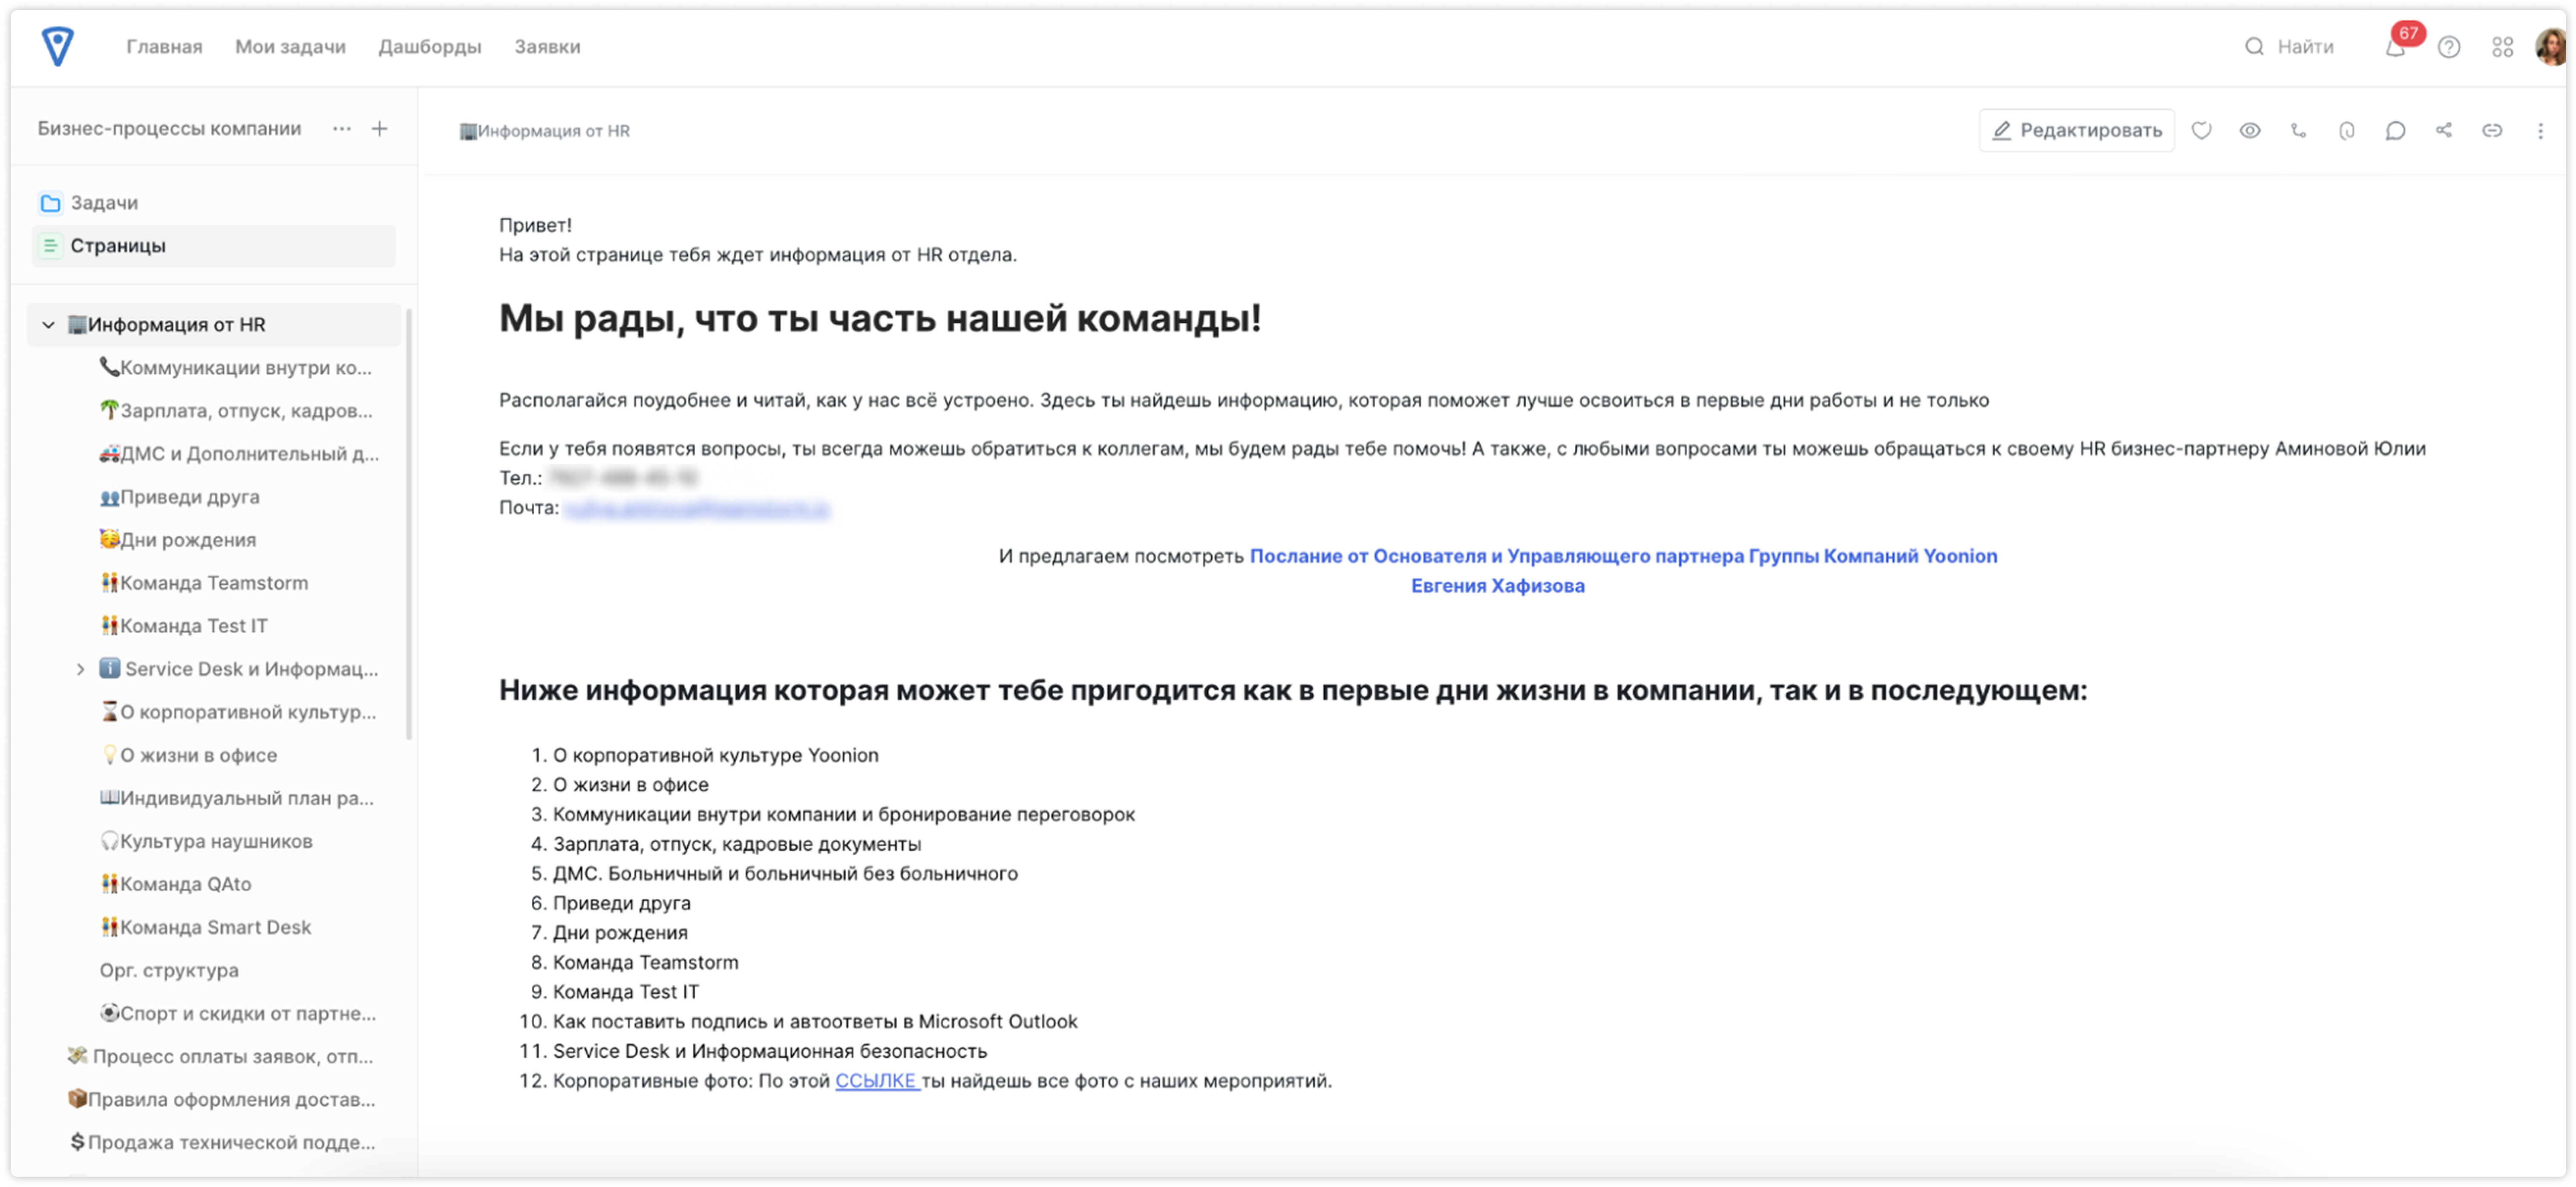
Task: Open Правила оформления достав... page
Action: [x=221, y=1099]
